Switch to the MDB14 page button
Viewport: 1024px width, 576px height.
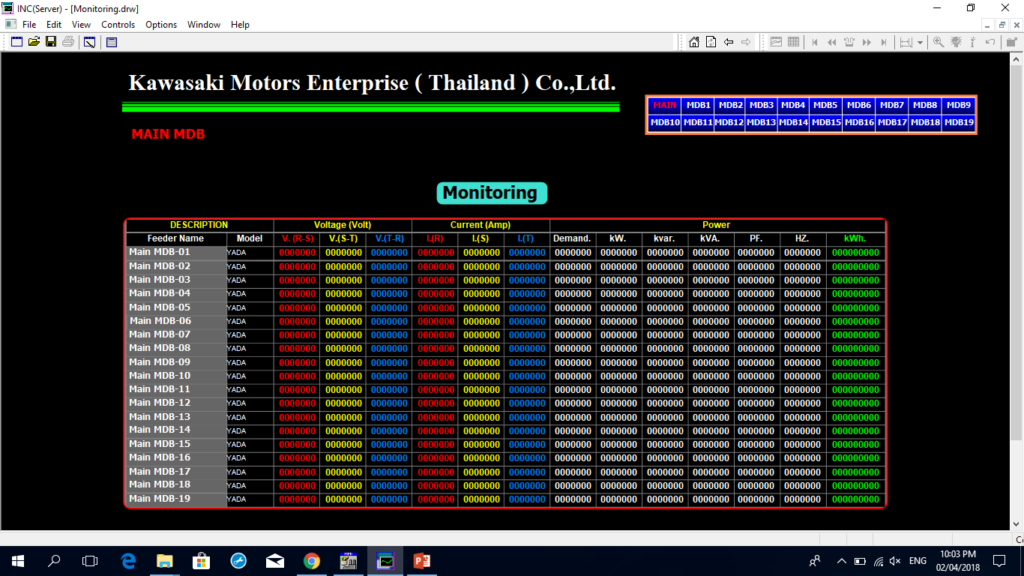(x=793, y=122)
